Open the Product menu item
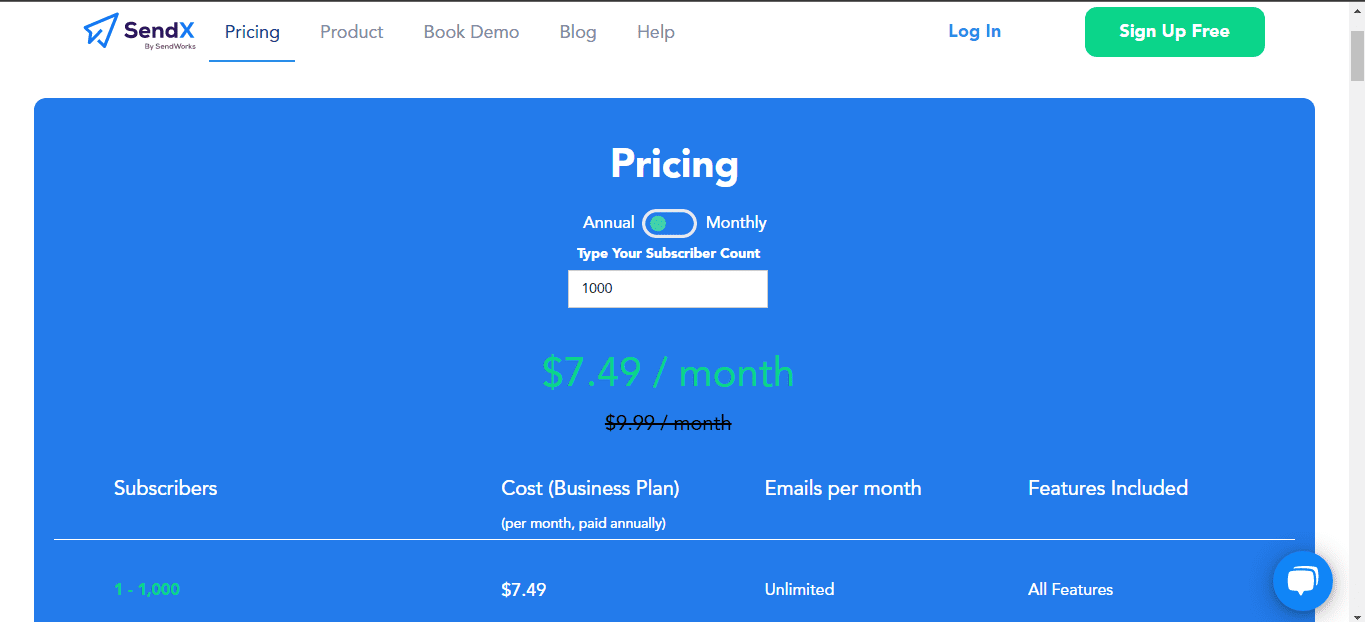 tap(352, 32)
